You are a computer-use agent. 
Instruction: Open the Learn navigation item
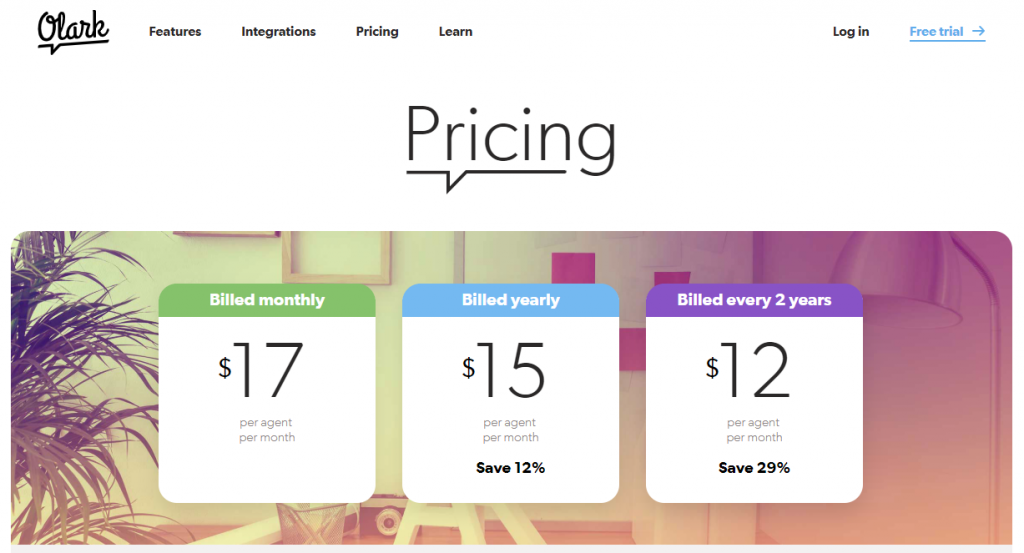coord(455,32)
